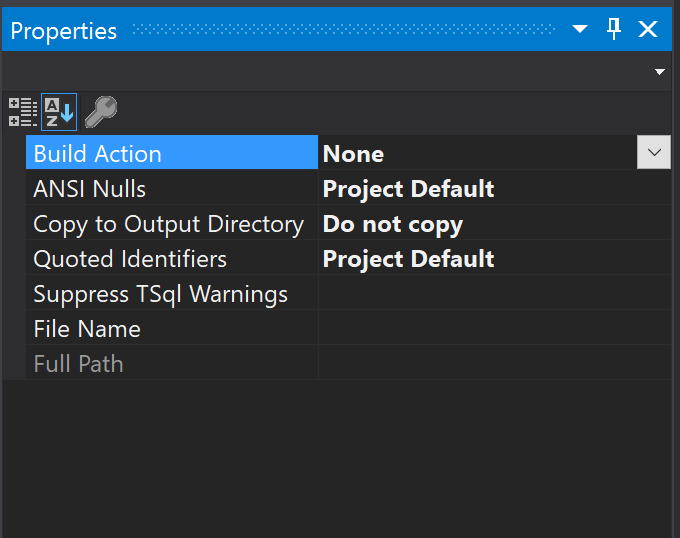Click the File Name value field
Image resolution: width=680 pixels, height=538 pixels.
tap(494, 329)
